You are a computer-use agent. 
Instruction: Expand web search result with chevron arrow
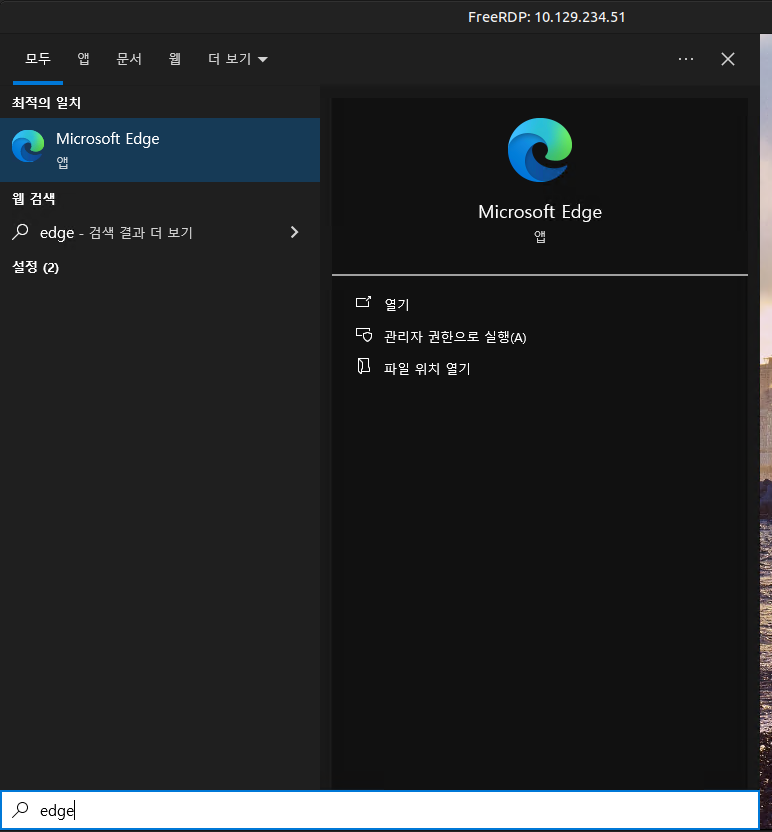coord(294,232)
